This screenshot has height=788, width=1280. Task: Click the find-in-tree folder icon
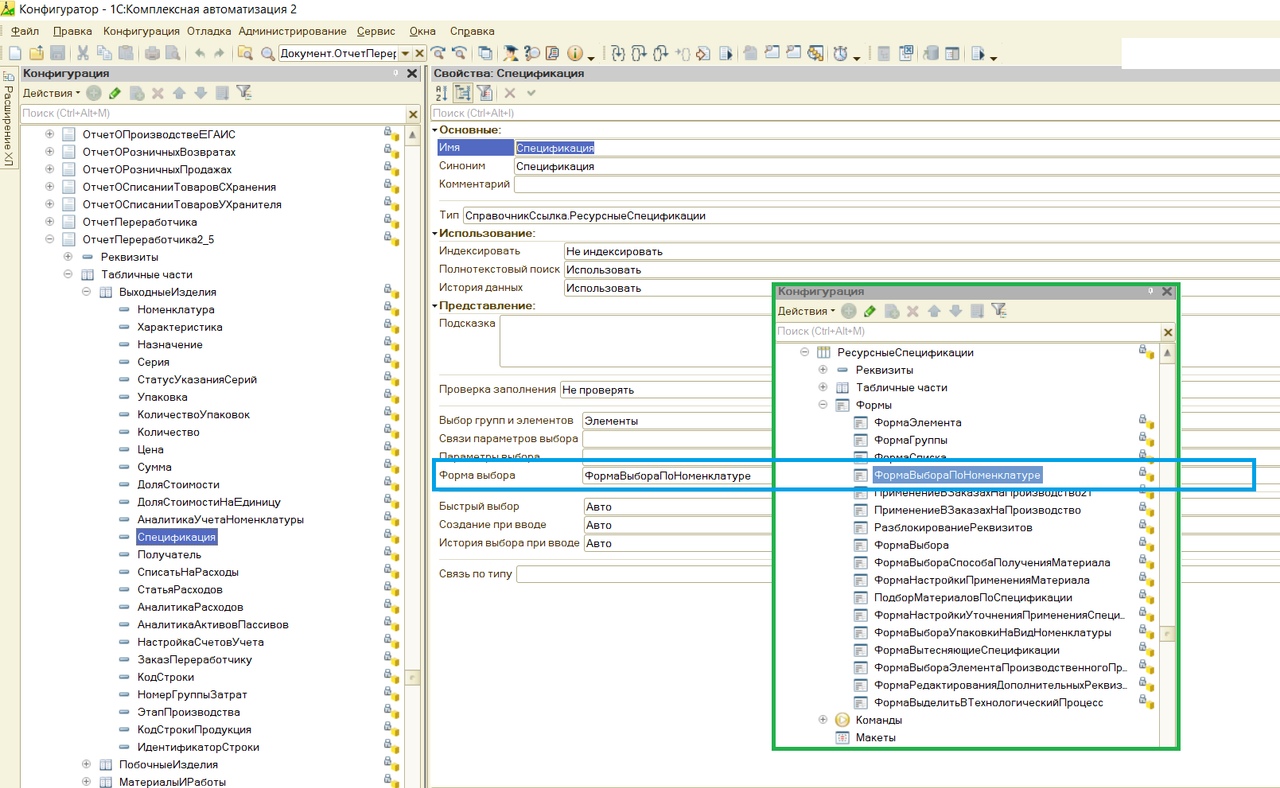[x=245, y=53]
